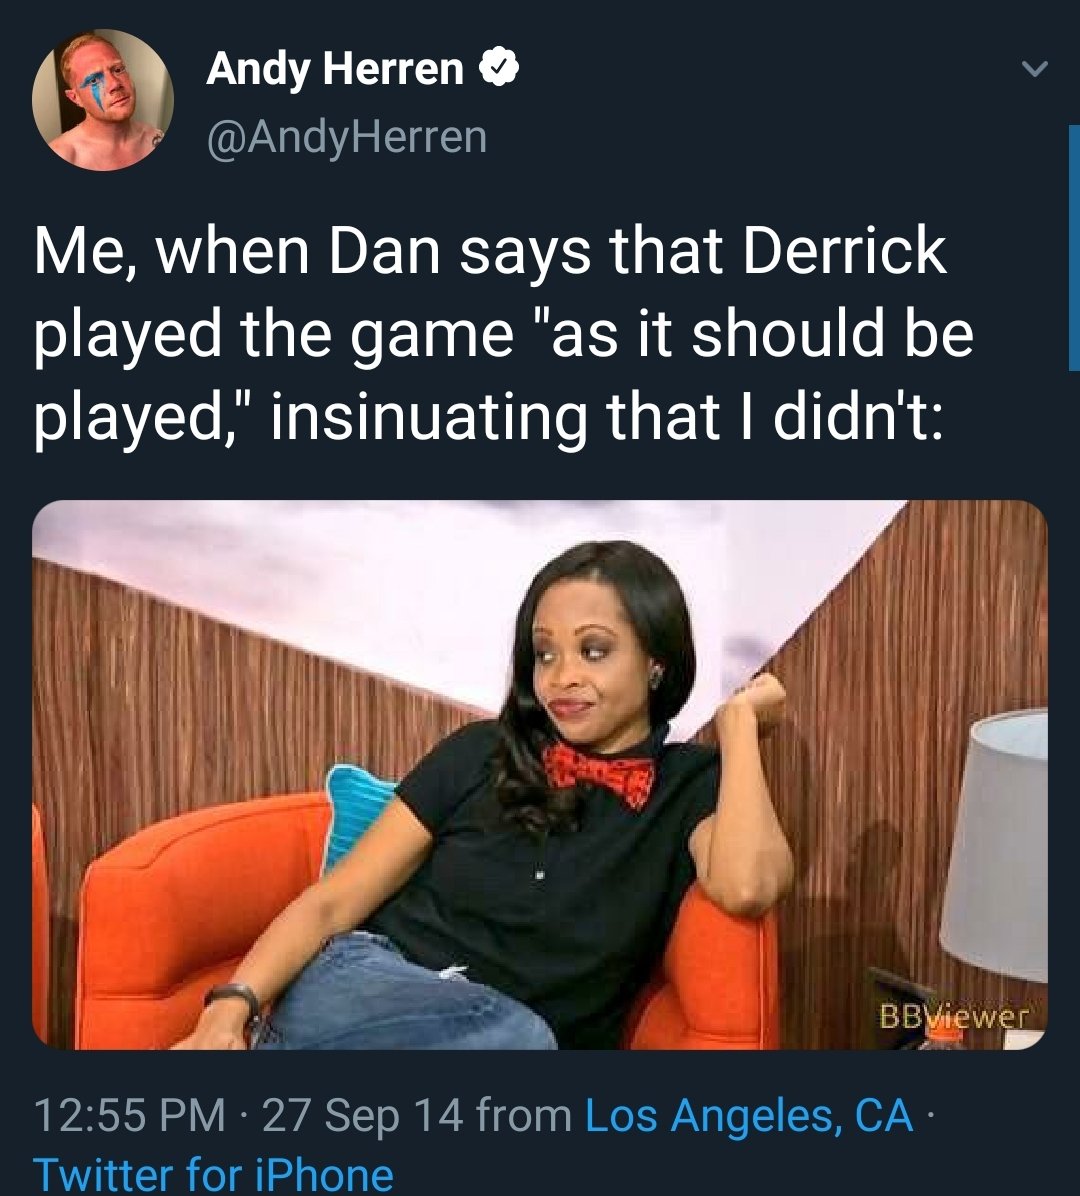Click the word 'Derrick' in the tweet
The height and width of the screenshot is (1196, 1080).
click(844, 250)
